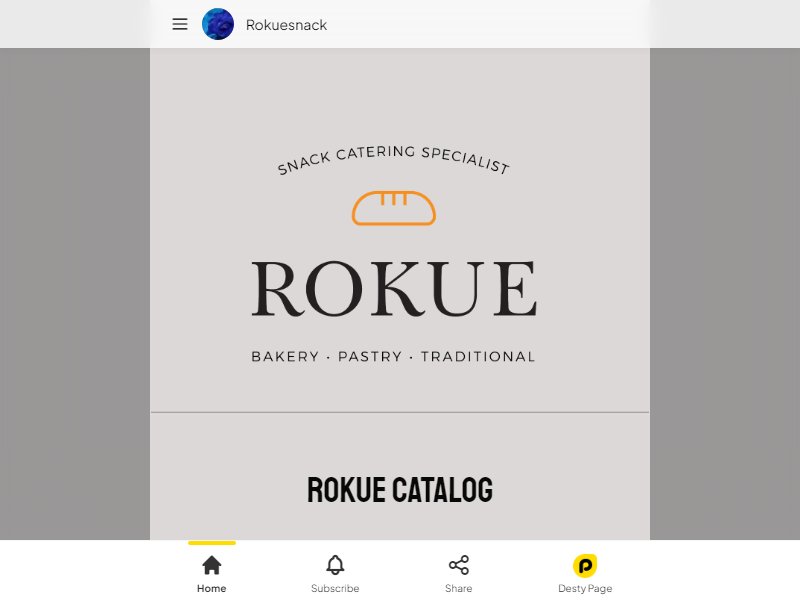Select the Subscribe label
This screenshot has height=600, width=800.
click(335, 588)
